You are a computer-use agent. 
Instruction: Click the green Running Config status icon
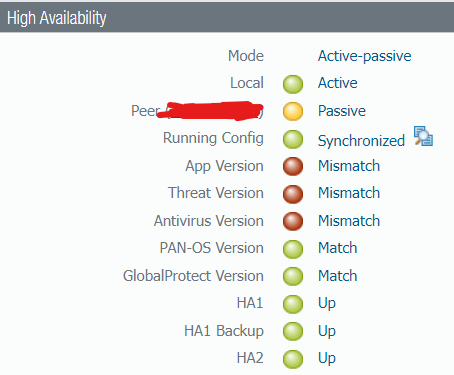tap(293, 139)
